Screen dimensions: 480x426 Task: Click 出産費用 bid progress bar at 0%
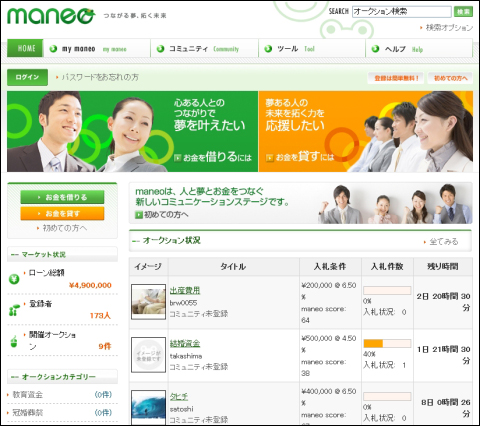click(x=387, y=290)
